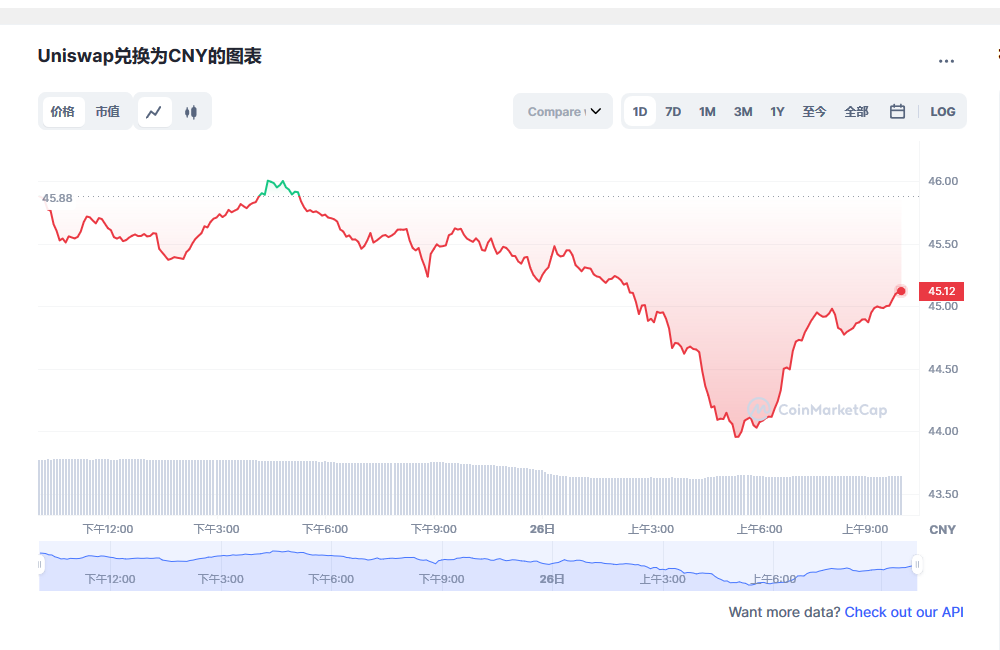This screenshot has width=1000, height=650.
Task: Select the 3M time range
Action: click(743, 112)
